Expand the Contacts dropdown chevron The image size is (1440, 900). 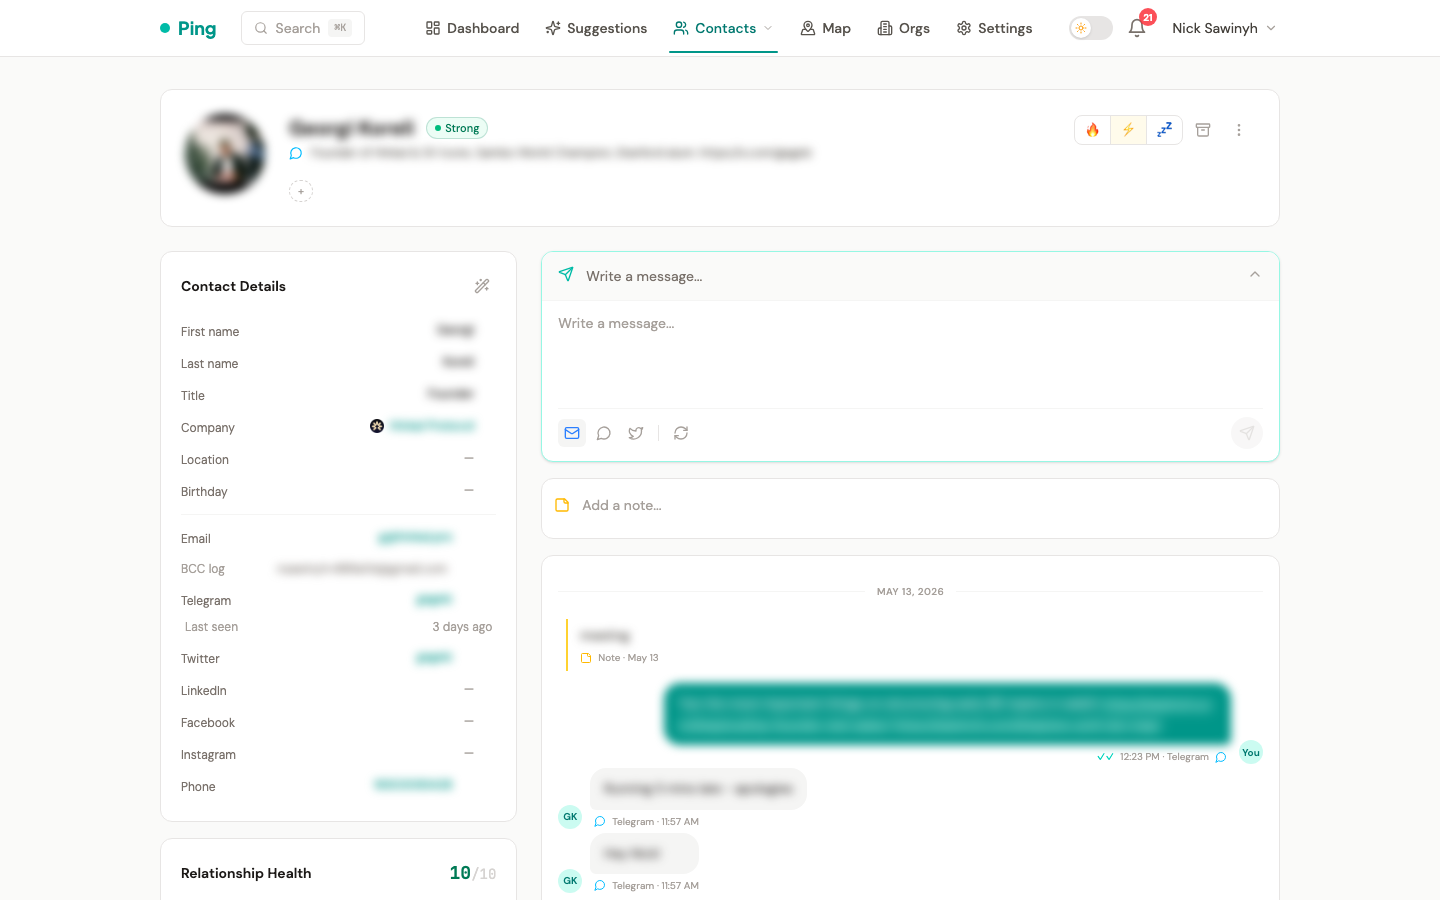click(x=768, y=28)
